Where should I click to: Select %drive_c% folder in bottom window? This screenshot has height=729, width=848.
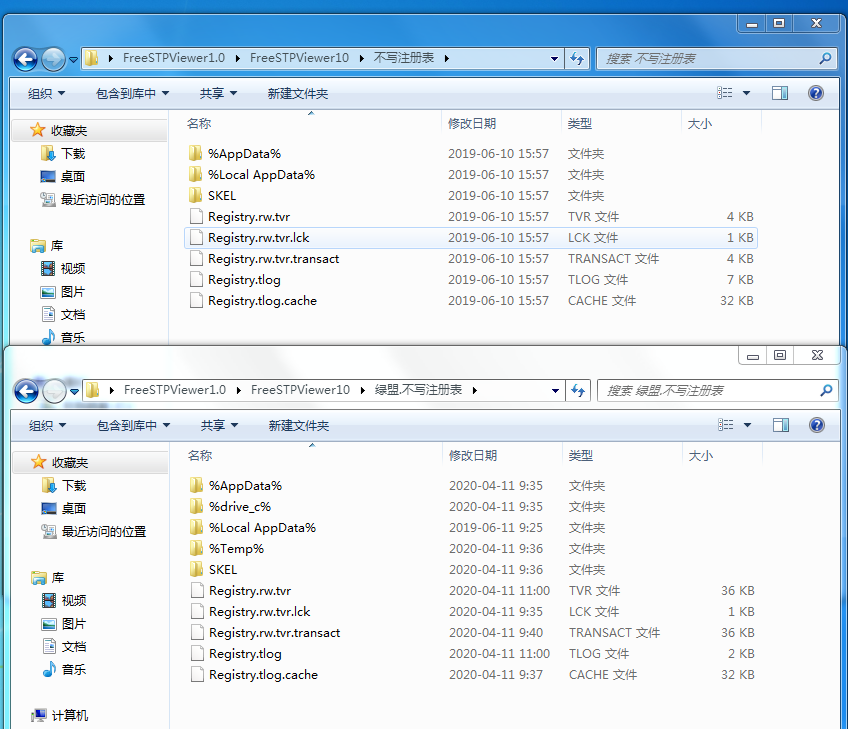(x=472, y=507)
